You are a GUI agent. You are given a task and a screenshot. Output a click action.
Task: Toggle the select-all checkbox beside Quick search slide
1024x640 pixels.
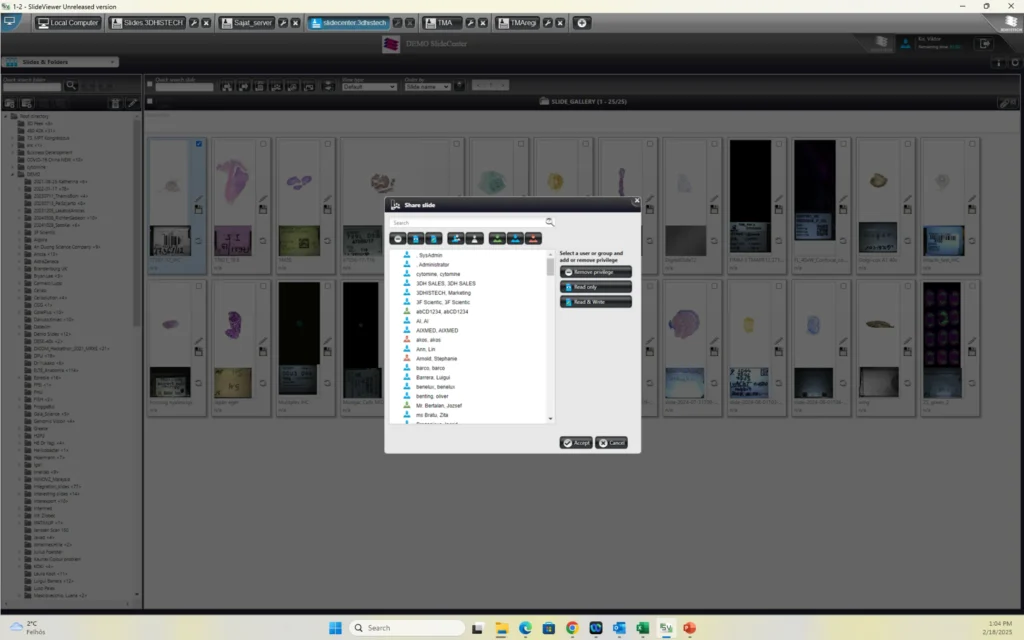(x=150, y=84)
